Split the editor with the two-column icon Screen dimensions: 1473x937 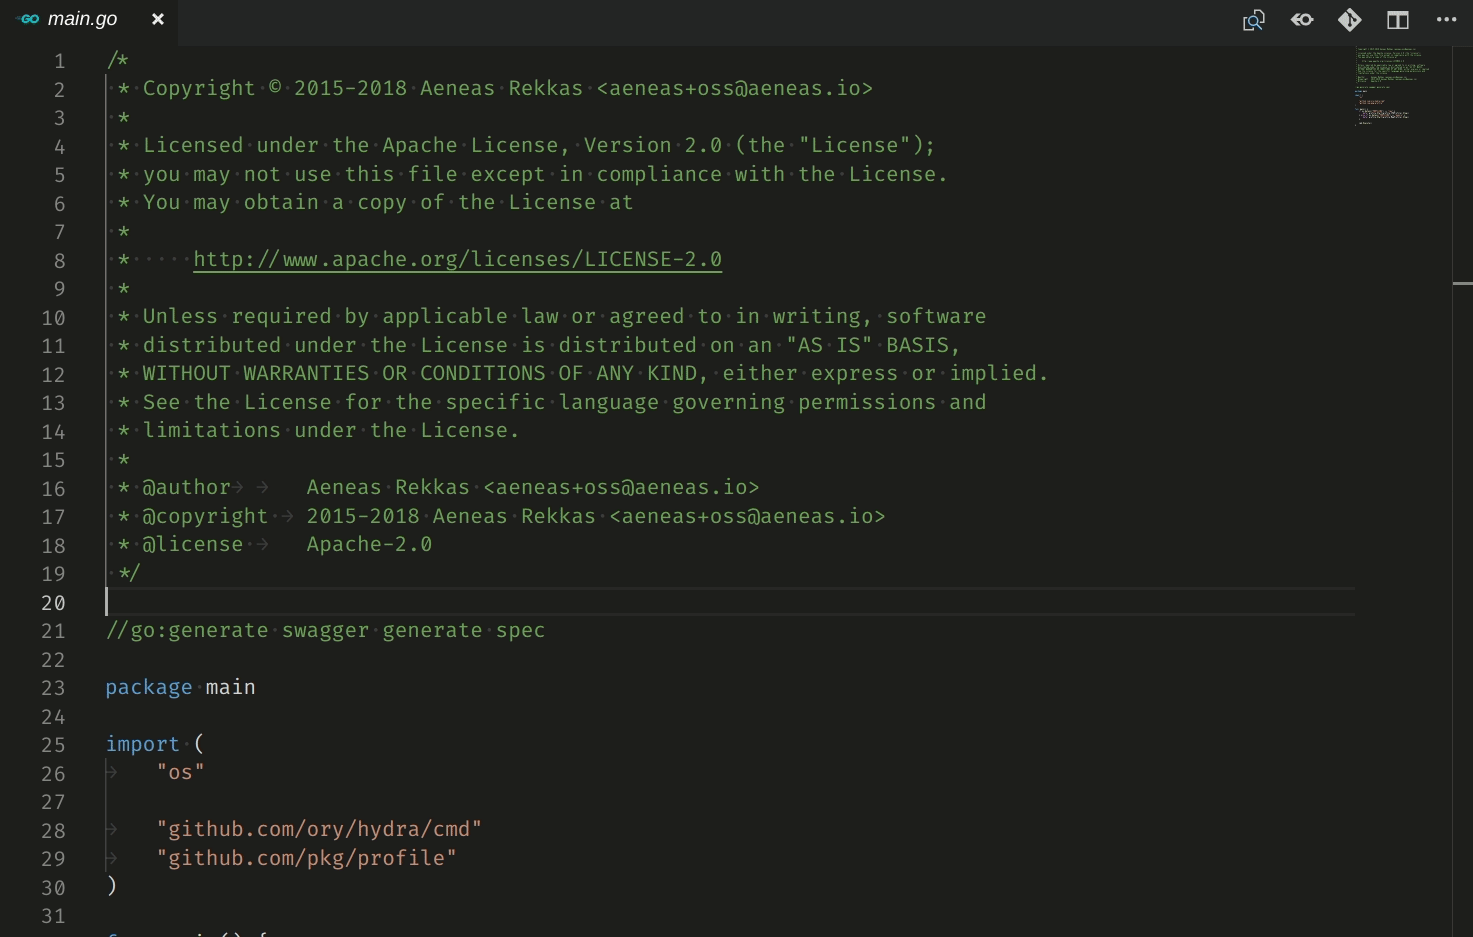click(1398, 20)
